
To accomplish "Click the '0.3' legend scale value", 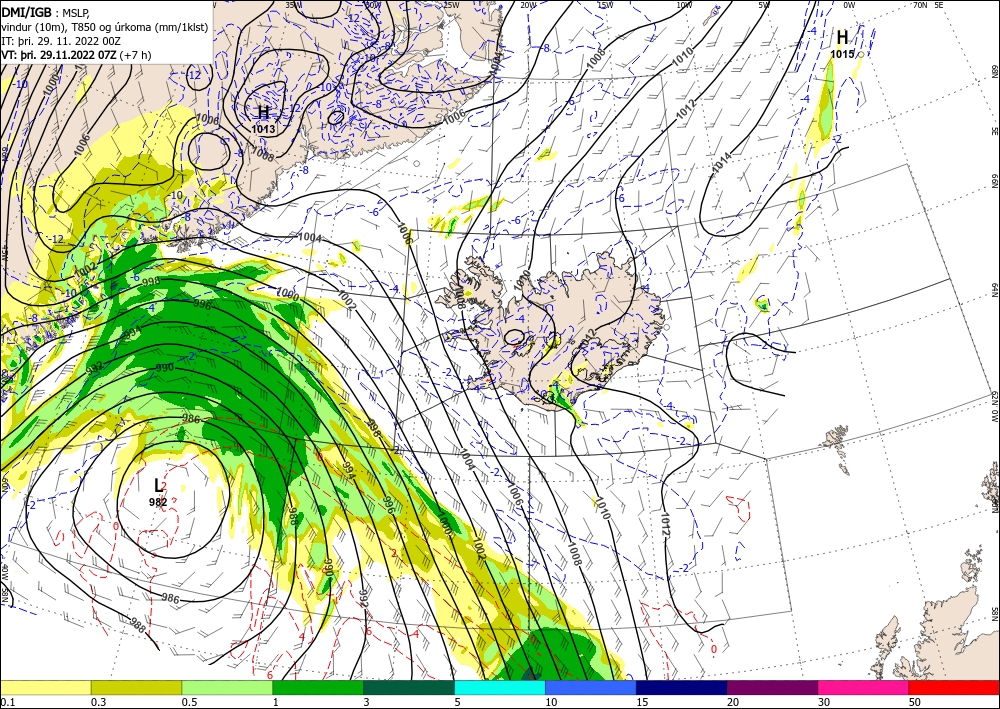I will [98, 702].
